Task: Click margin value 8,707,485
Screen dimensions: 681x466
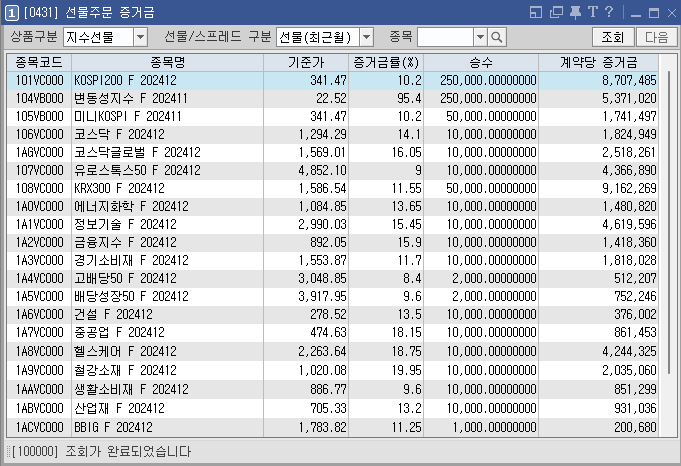Action: coord(629,80)
